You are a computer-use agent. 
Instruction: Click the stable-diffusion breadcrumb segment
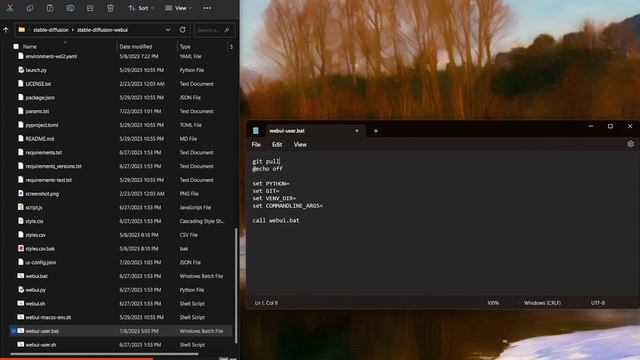(51, 30)
